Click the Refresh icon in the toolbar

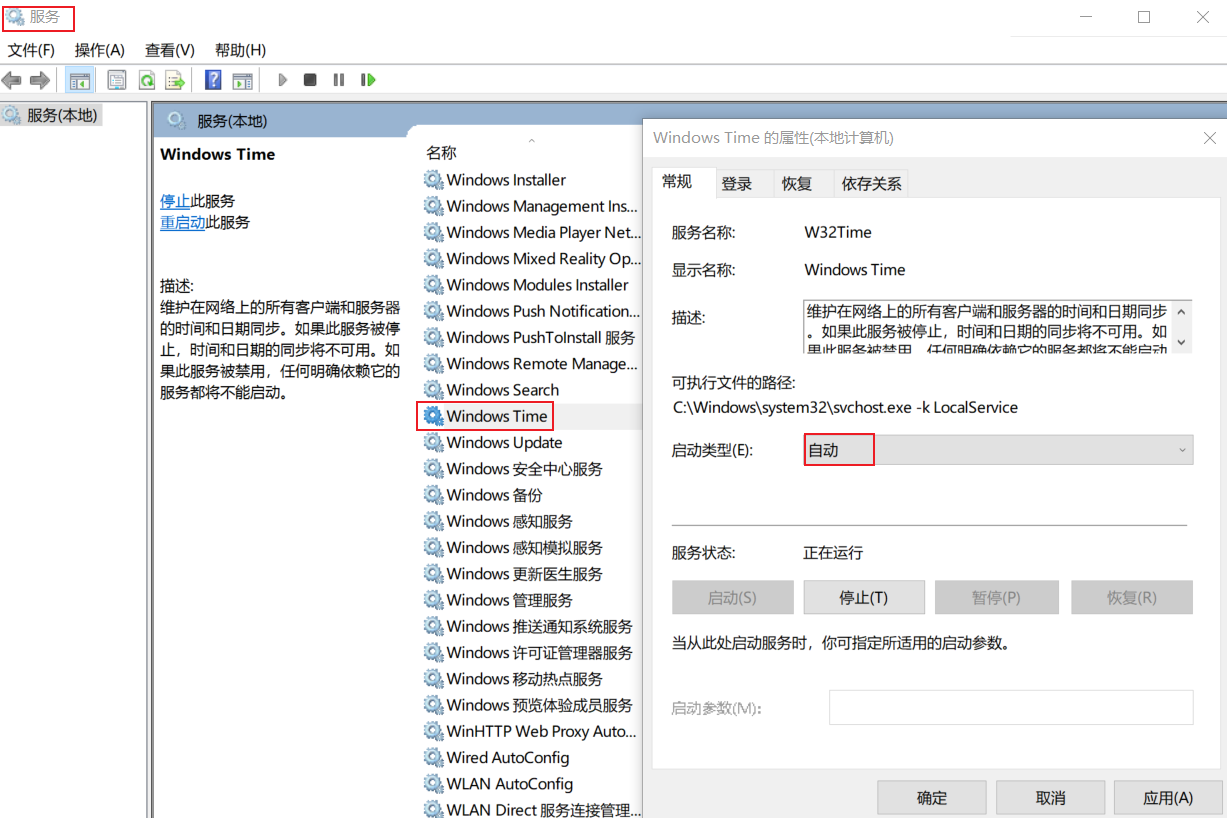(147, 80)
